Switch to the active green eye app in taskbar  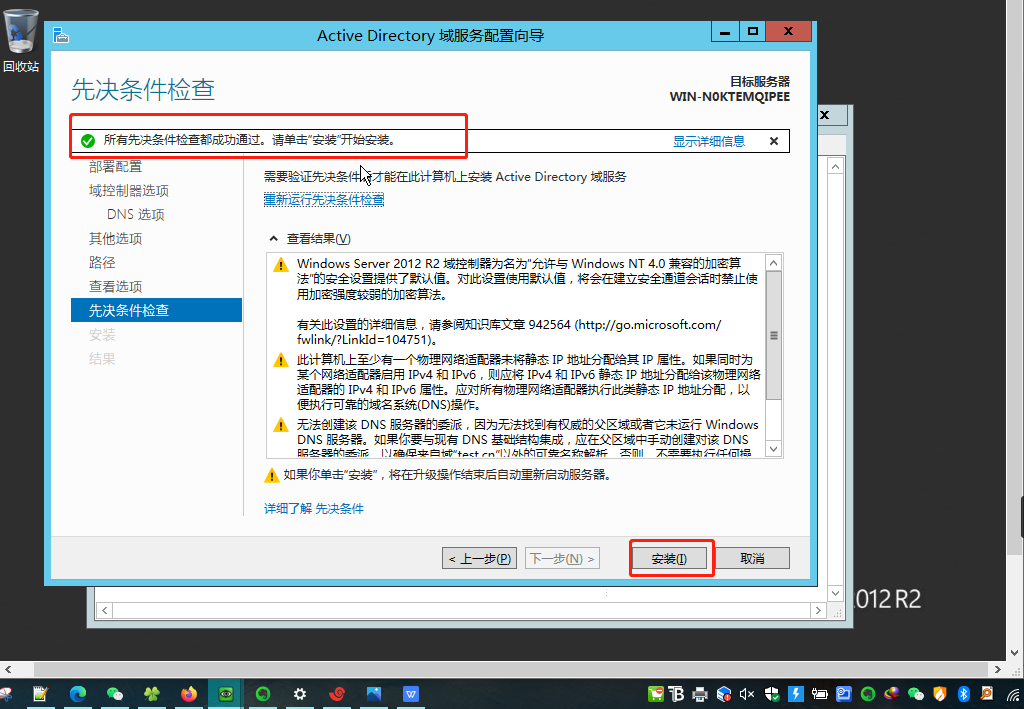point(226,694)
